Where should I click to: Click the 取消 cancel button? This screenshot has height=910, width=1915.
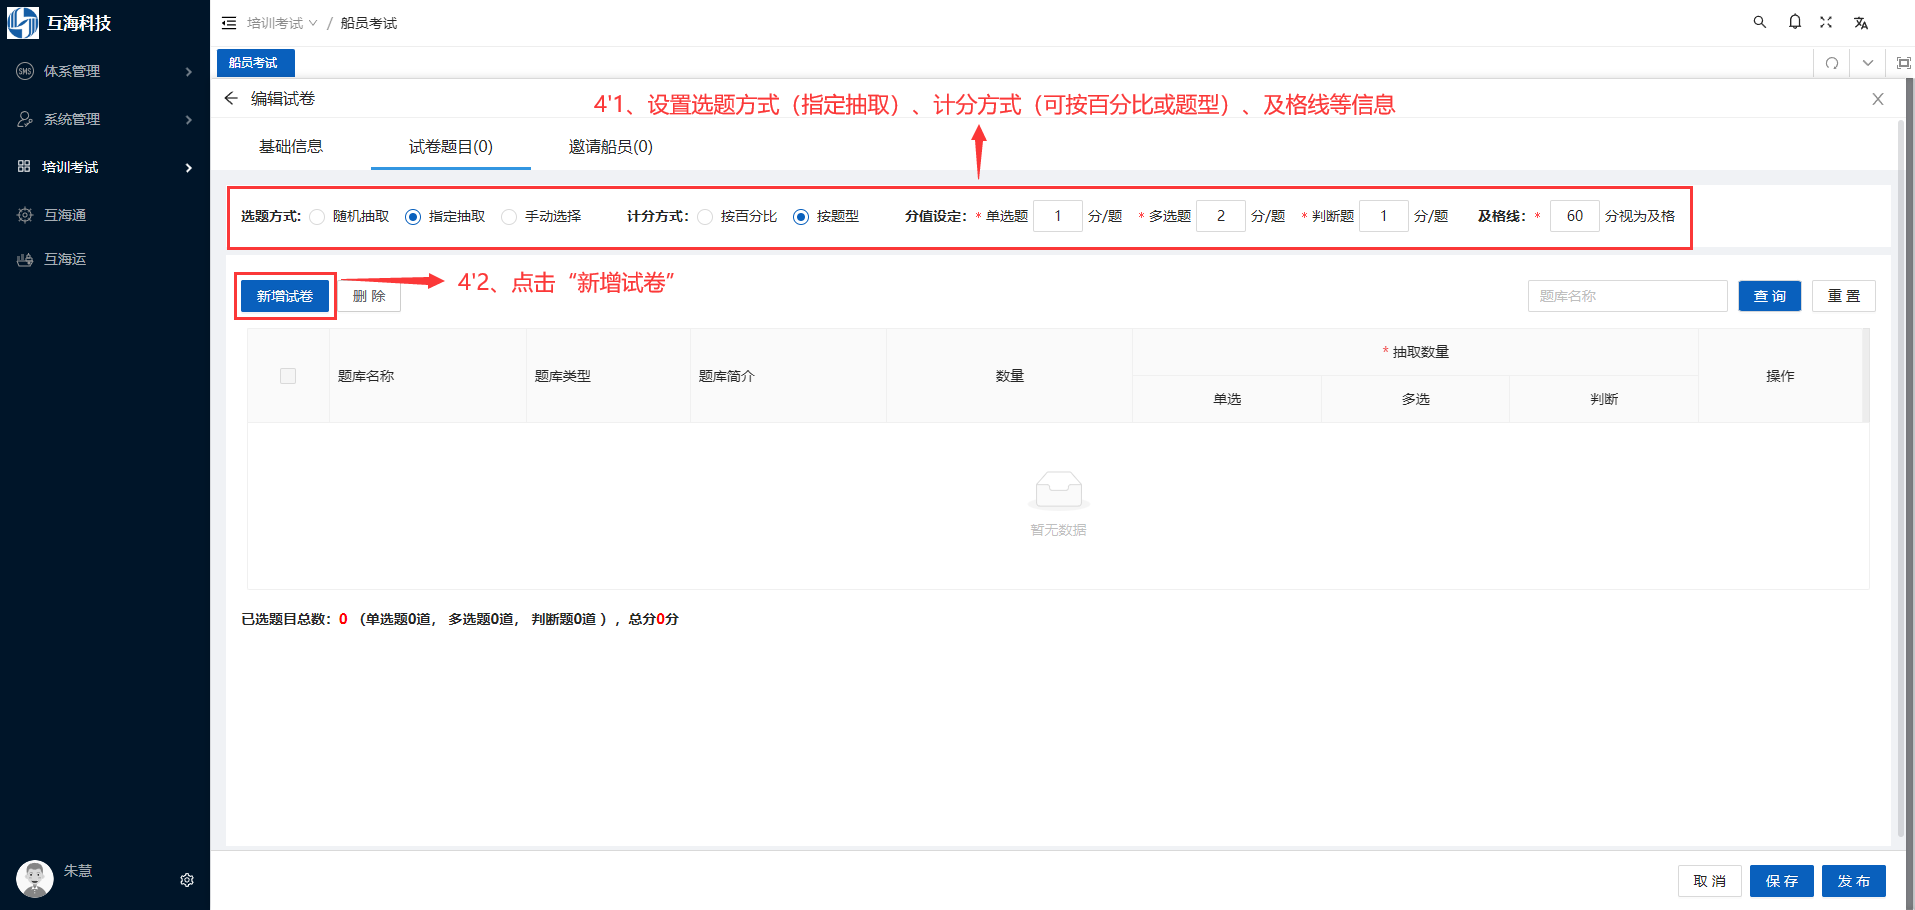click(x=1710, y=881)
